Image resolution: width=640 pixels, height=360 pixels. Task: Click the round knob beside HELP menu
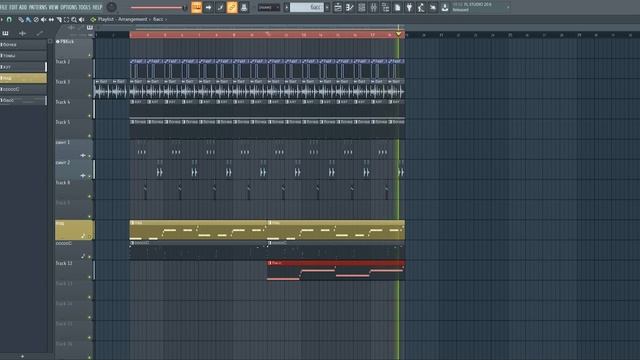pos(111,7)
